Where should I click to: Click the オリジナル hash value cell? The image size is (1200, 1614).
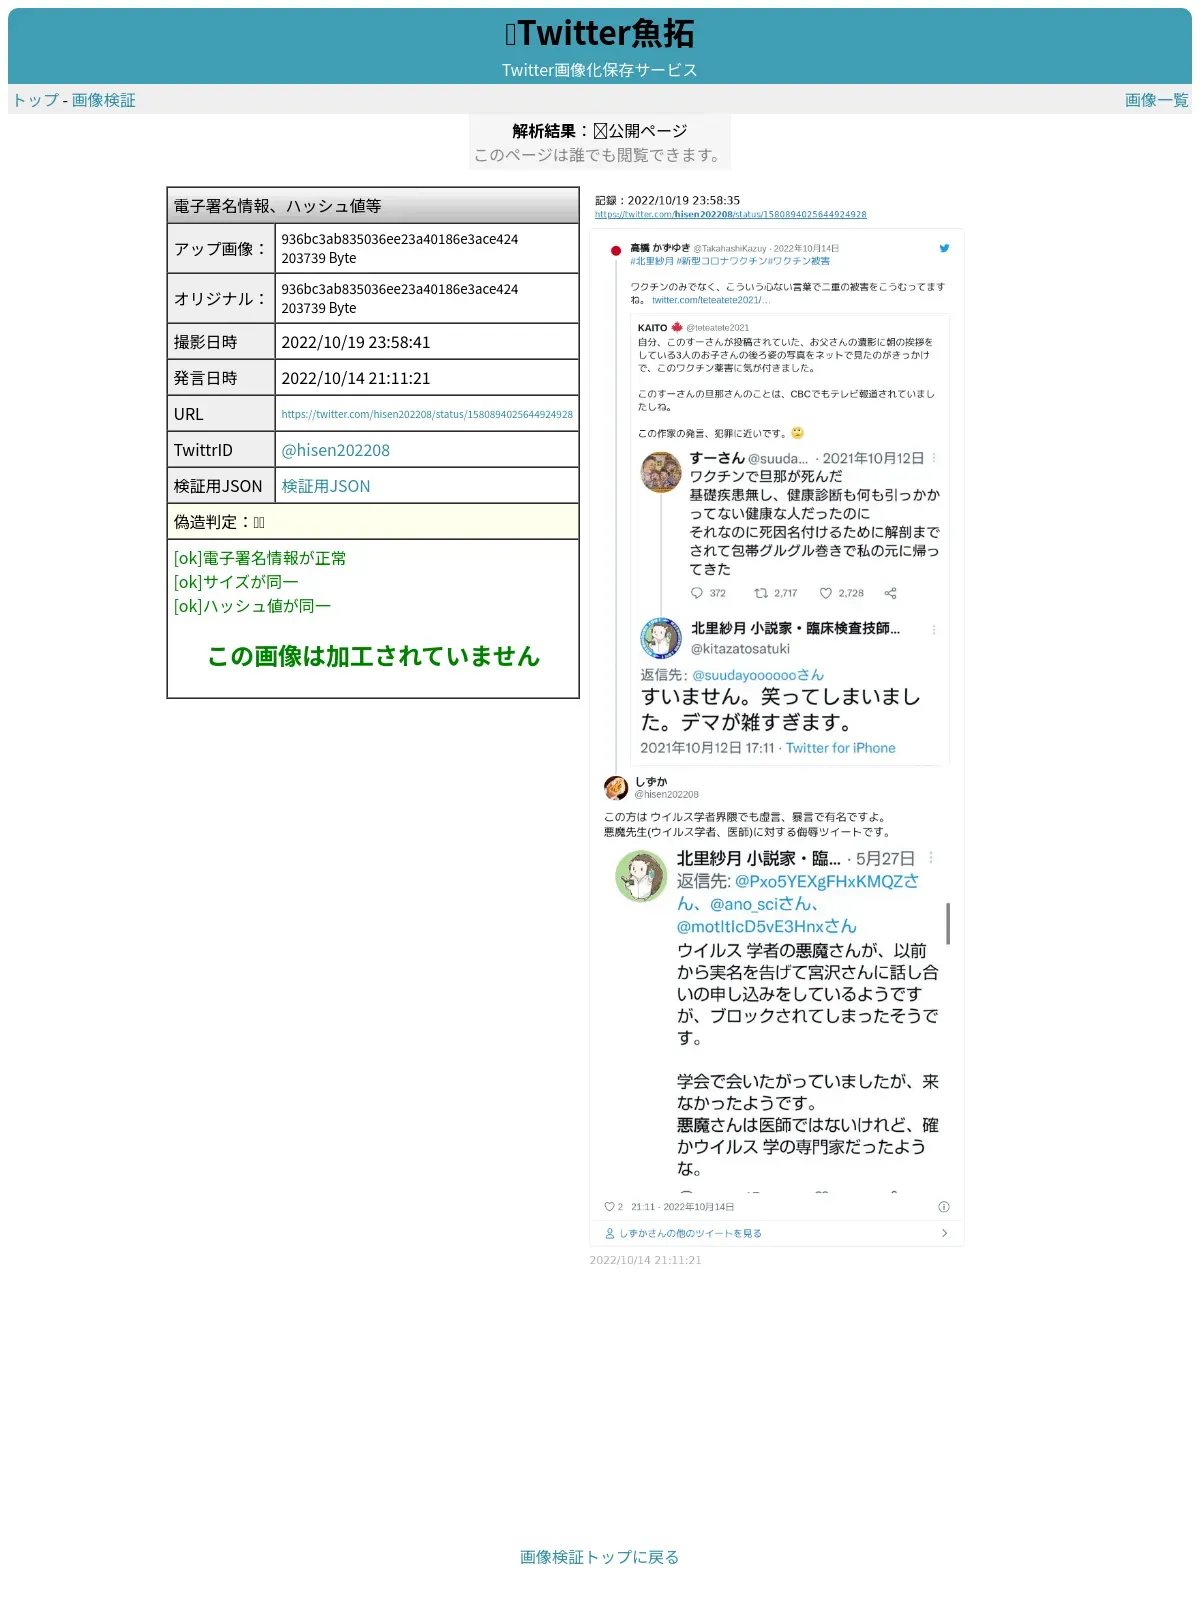click(x=427, y=298)
